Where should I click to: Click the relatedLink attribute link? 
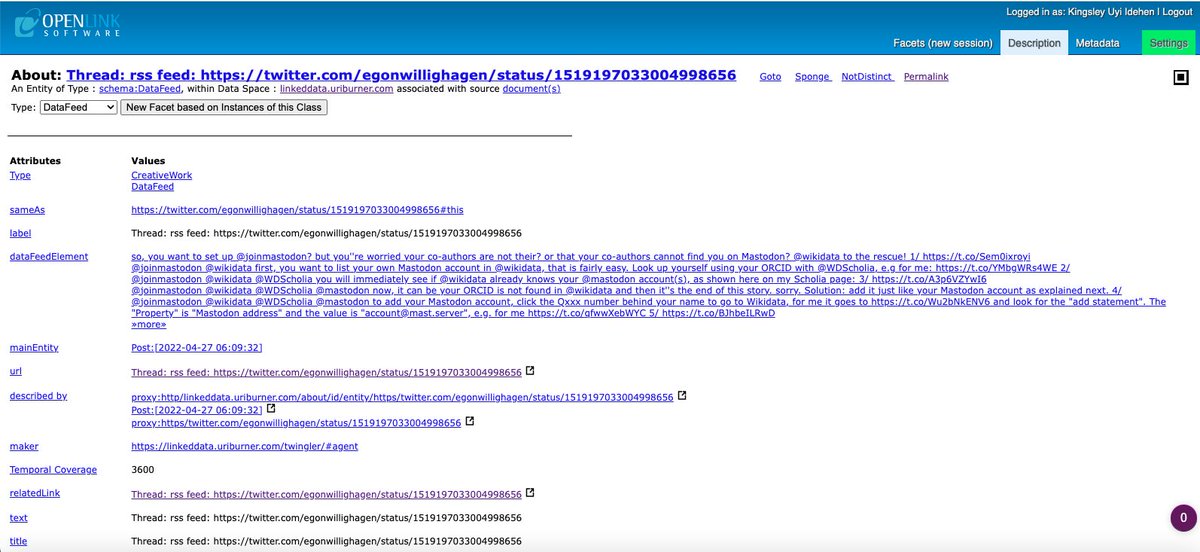tap(36, 494)
